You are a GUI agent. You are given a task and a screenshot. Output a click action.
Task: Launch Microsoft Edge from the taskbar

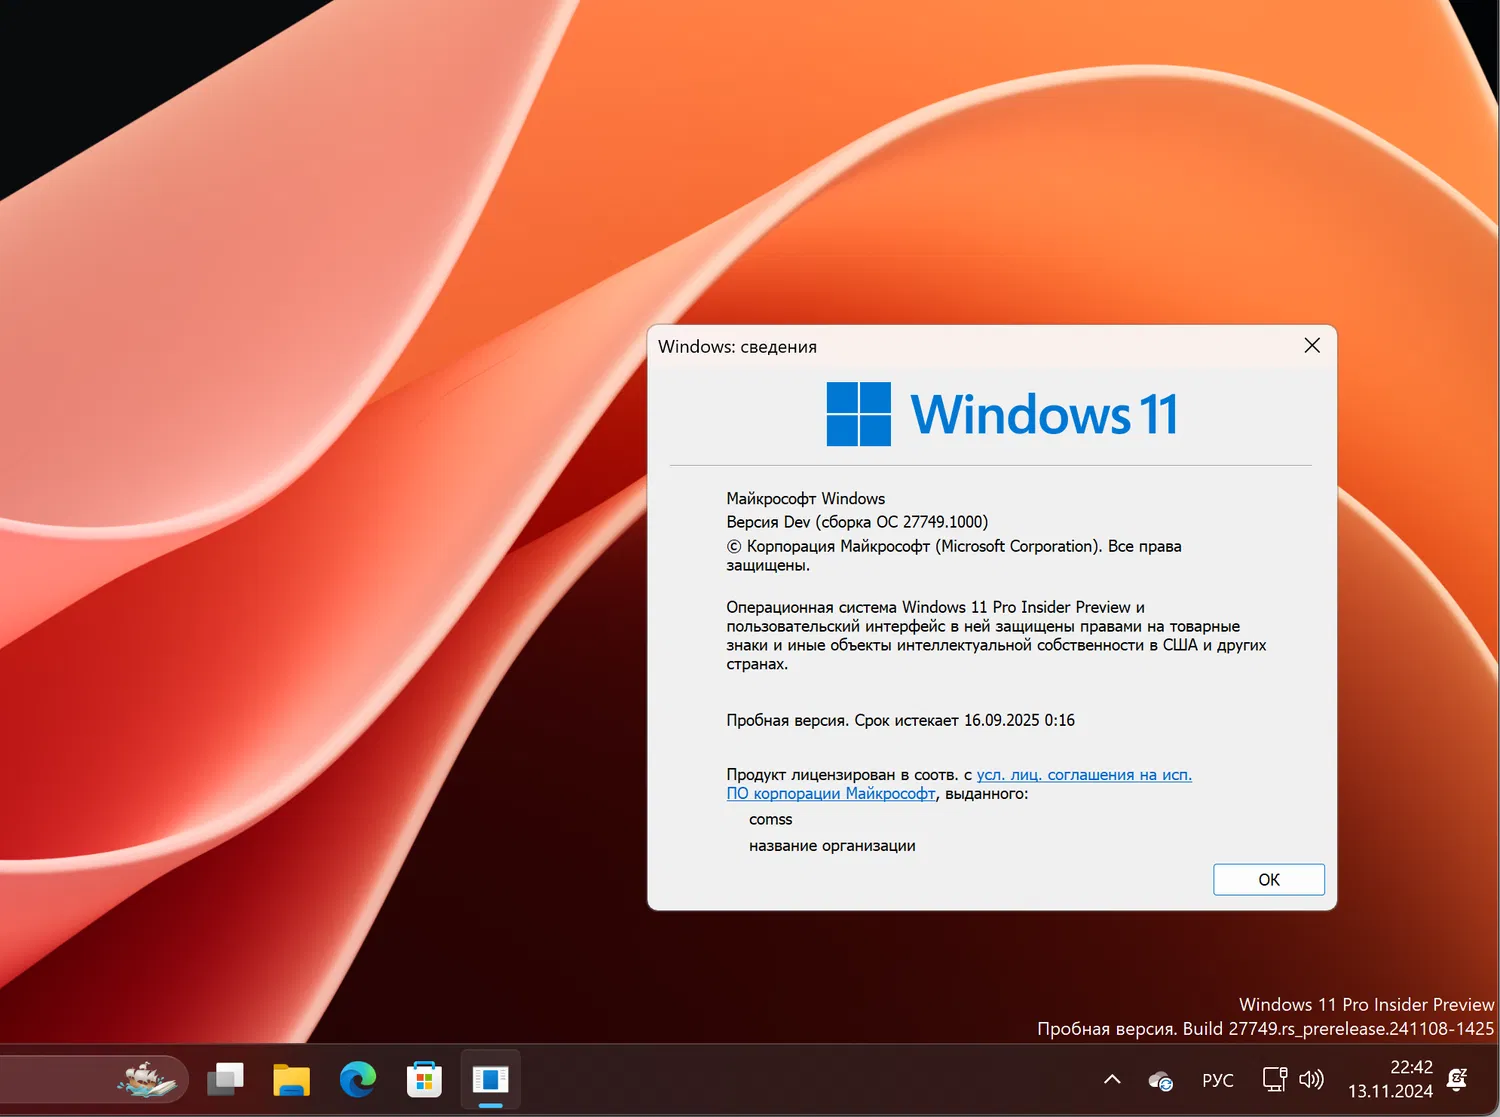[x=357, y=1080]
